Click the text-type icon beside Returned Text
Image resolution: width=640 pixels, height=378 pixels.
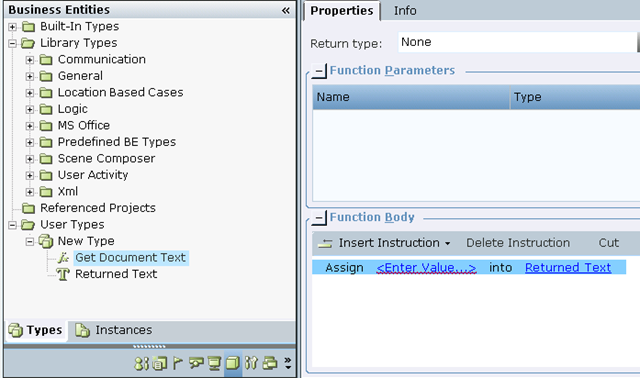coord(63,274)
